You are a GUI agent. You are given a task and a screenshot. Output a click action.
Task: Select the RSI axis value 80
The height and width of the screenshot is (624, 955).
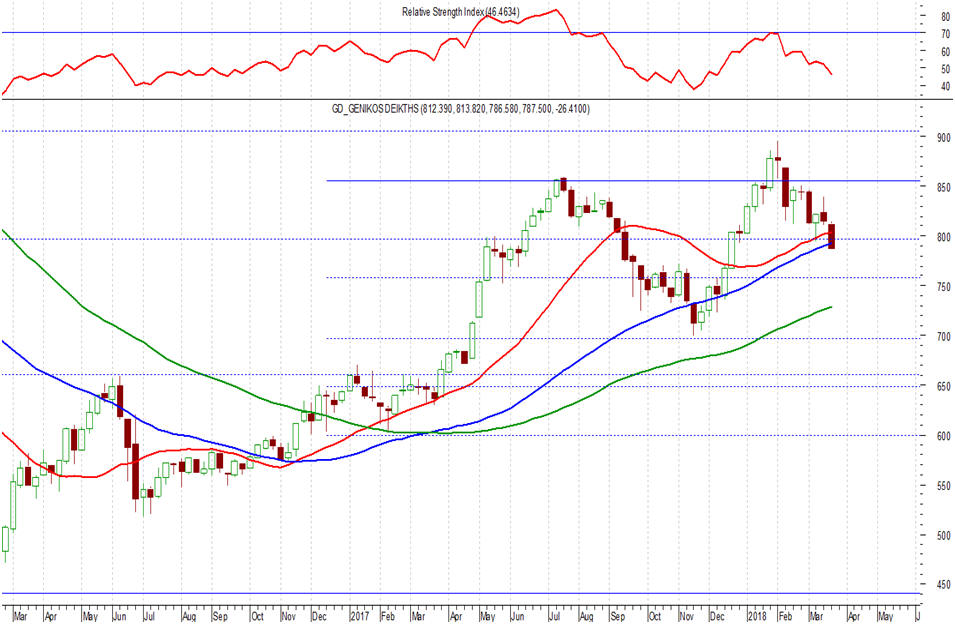(x=945, y=17)
